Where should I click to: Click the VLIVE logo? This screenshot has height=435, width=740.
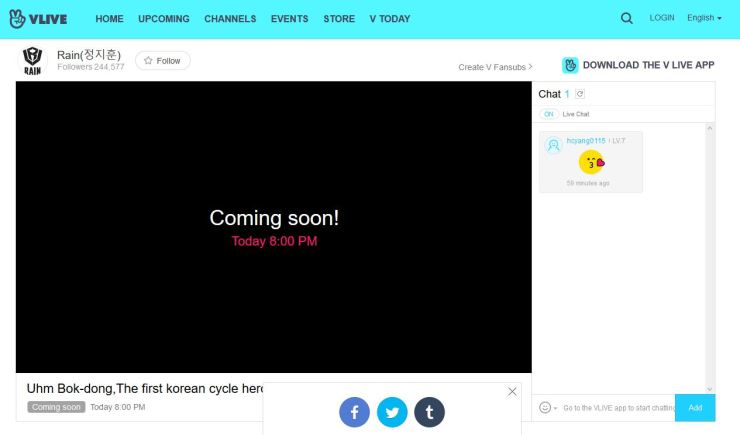(x=38, y=18)
